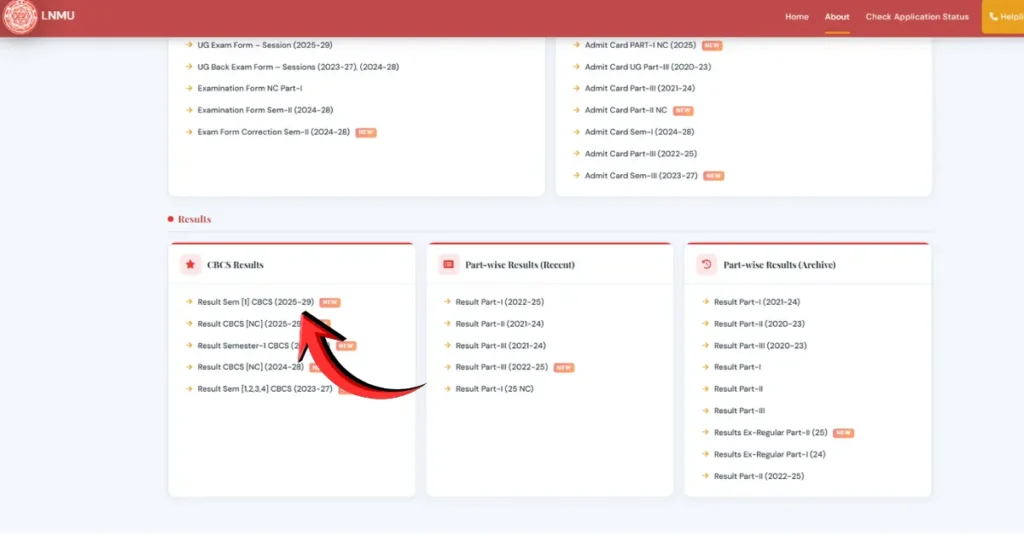Open Result Part-II (2020-23)
This screenshot has height=536, width=1024.
coord(759,324)
